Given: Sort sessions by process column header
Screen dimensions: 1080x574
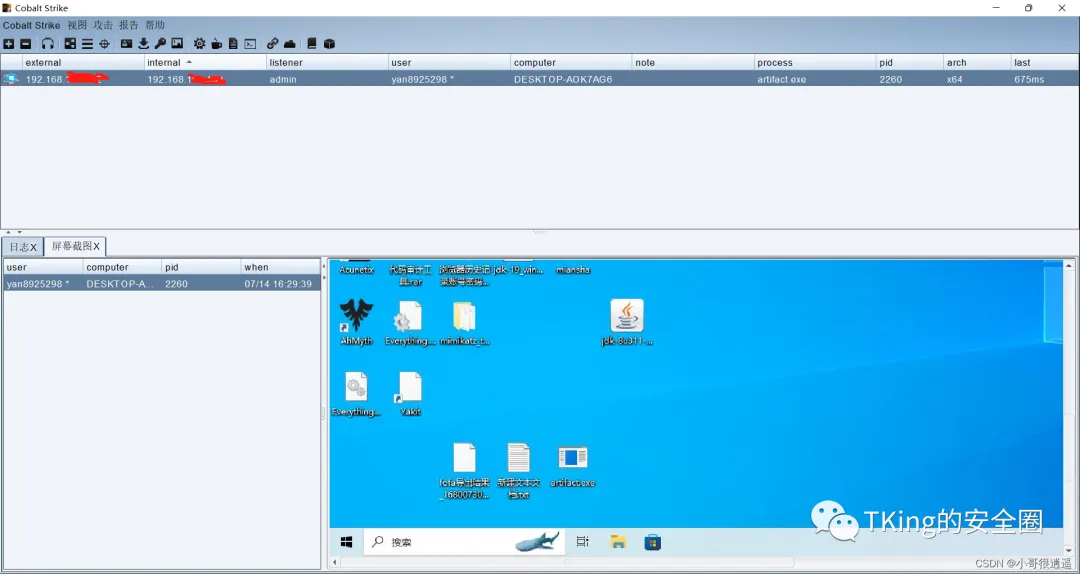Looking at the screenshot, I should [x=816, y=63].
